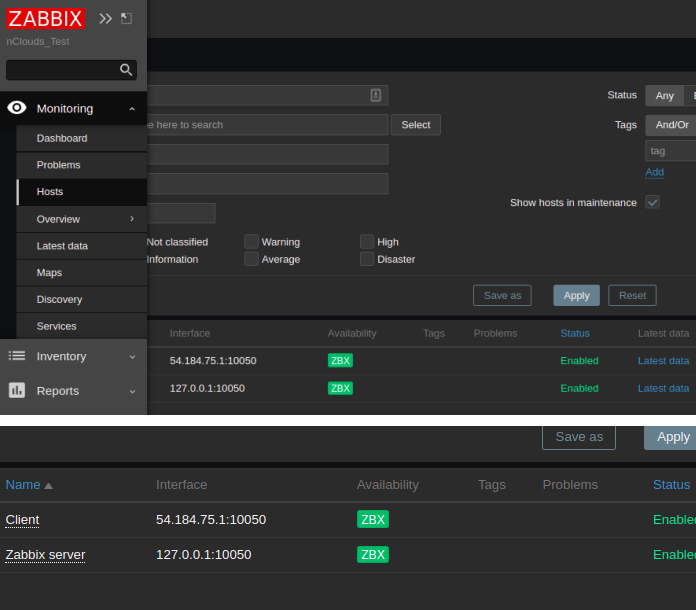Click ZBX availability badge in Client row
The height and width of the screenshot is (610, 696).
pos(373,519)
